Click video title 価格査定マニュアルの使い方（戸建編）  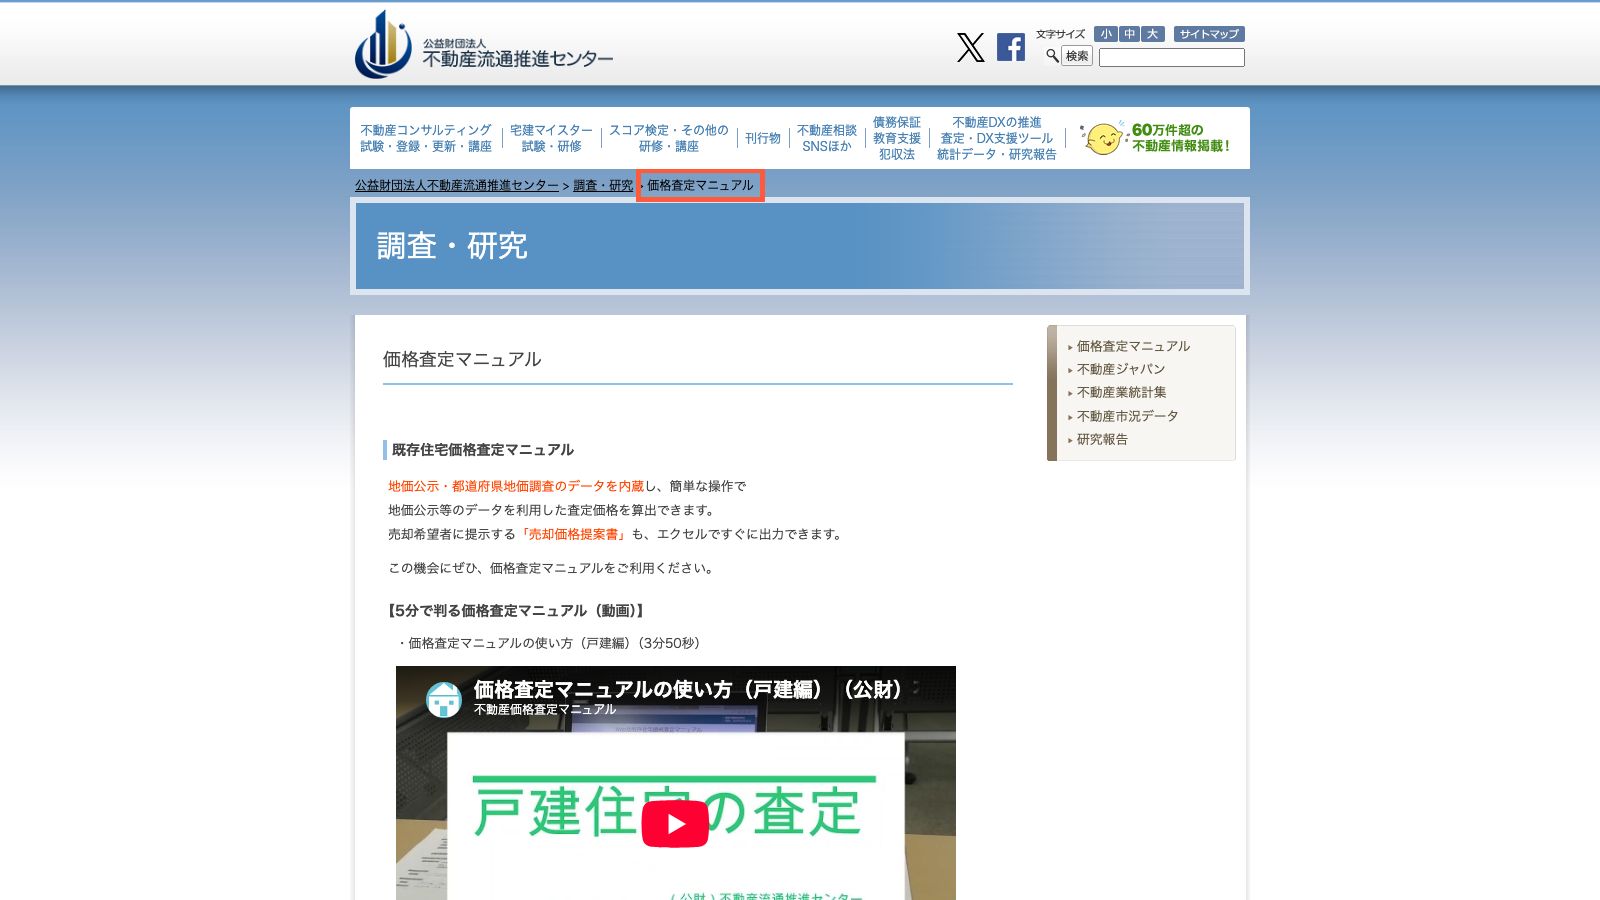point(688,689)
